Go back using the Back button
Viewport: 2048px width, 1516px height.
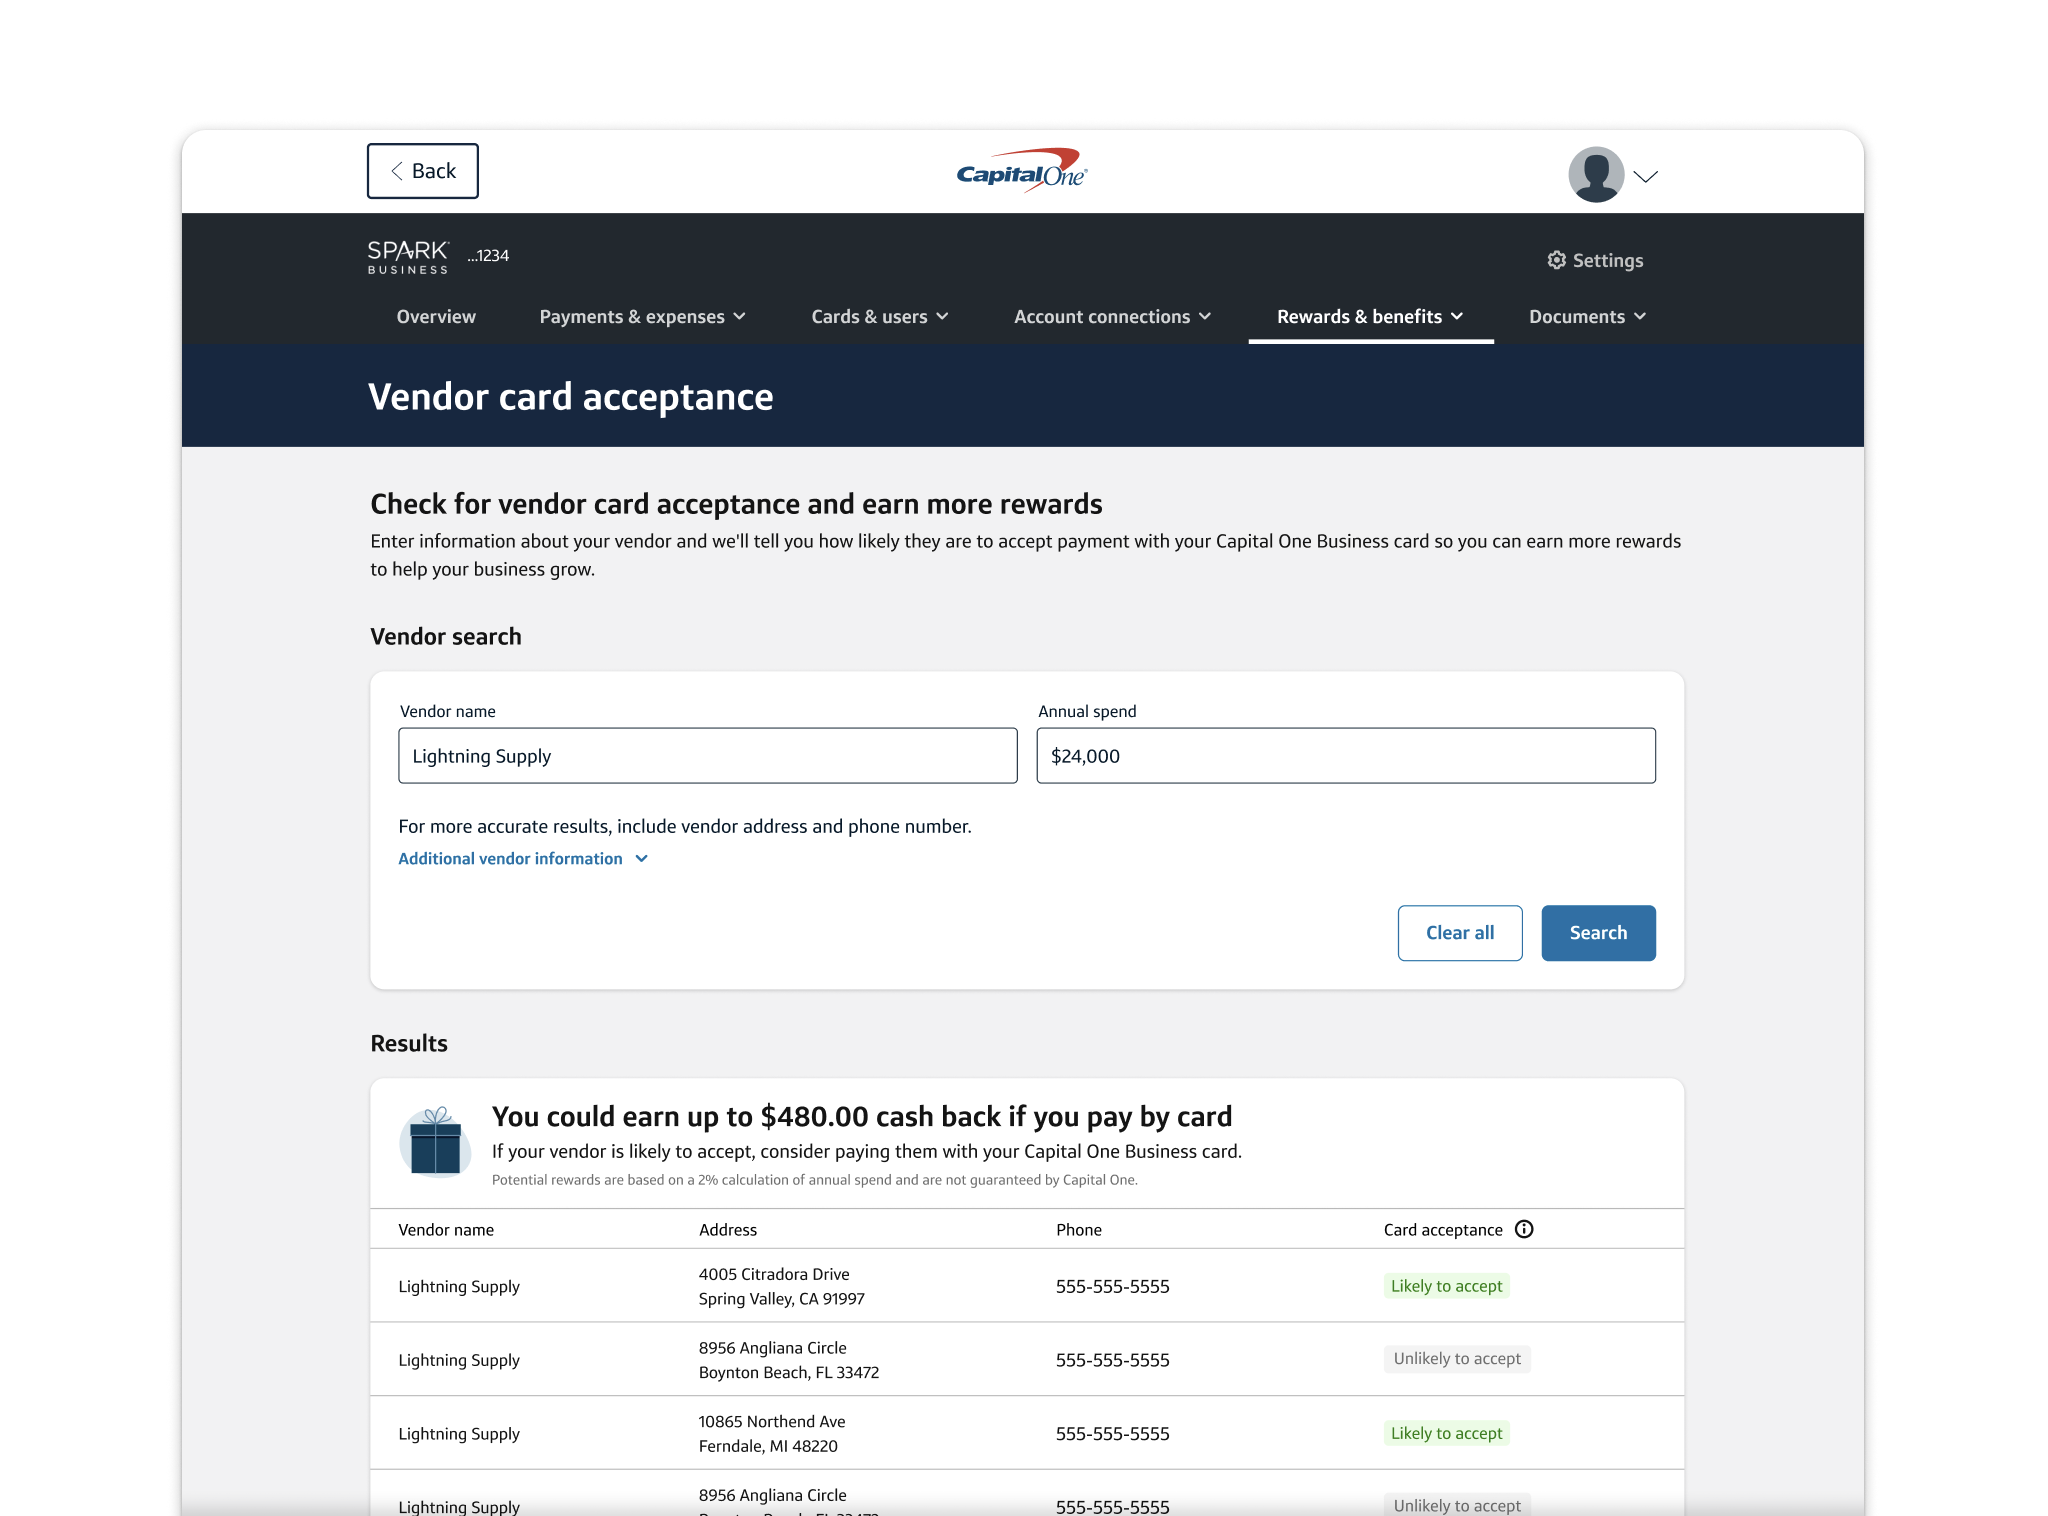click(422, 171)
